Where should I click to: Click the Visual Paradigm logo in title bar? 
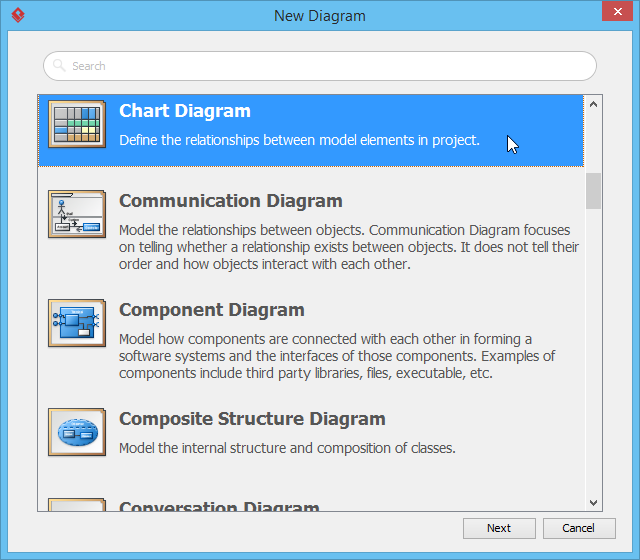point(18,16)
